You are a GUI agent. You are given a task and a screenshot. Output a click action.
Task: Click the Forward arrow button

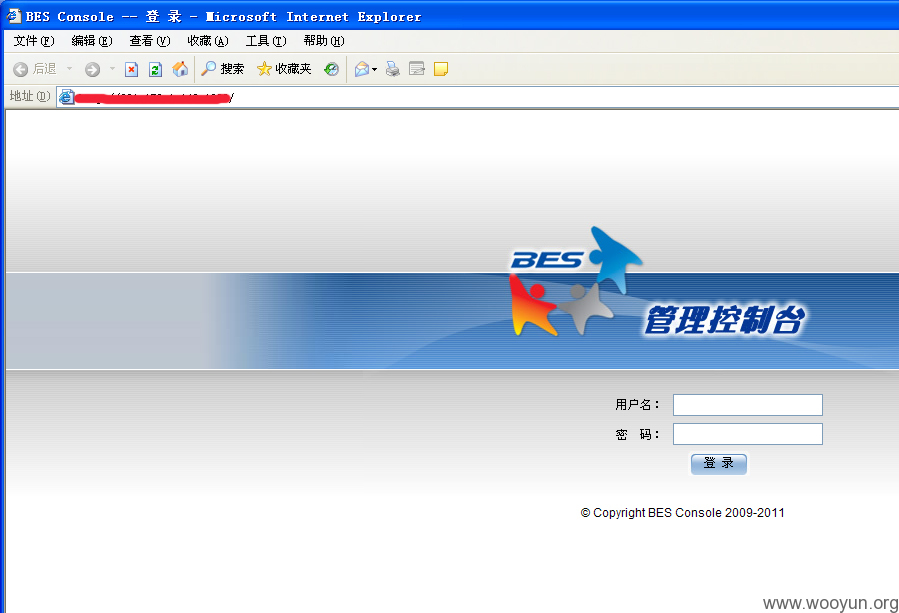tap(92, 69)
